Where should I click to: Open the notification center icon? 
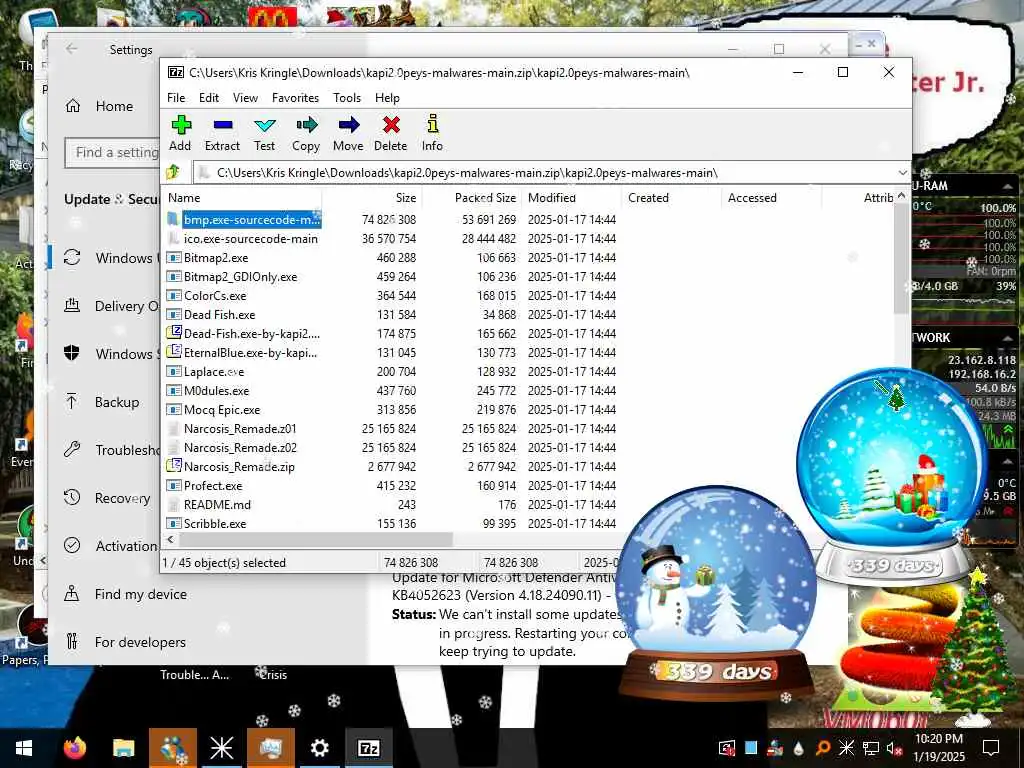(991, 748)
